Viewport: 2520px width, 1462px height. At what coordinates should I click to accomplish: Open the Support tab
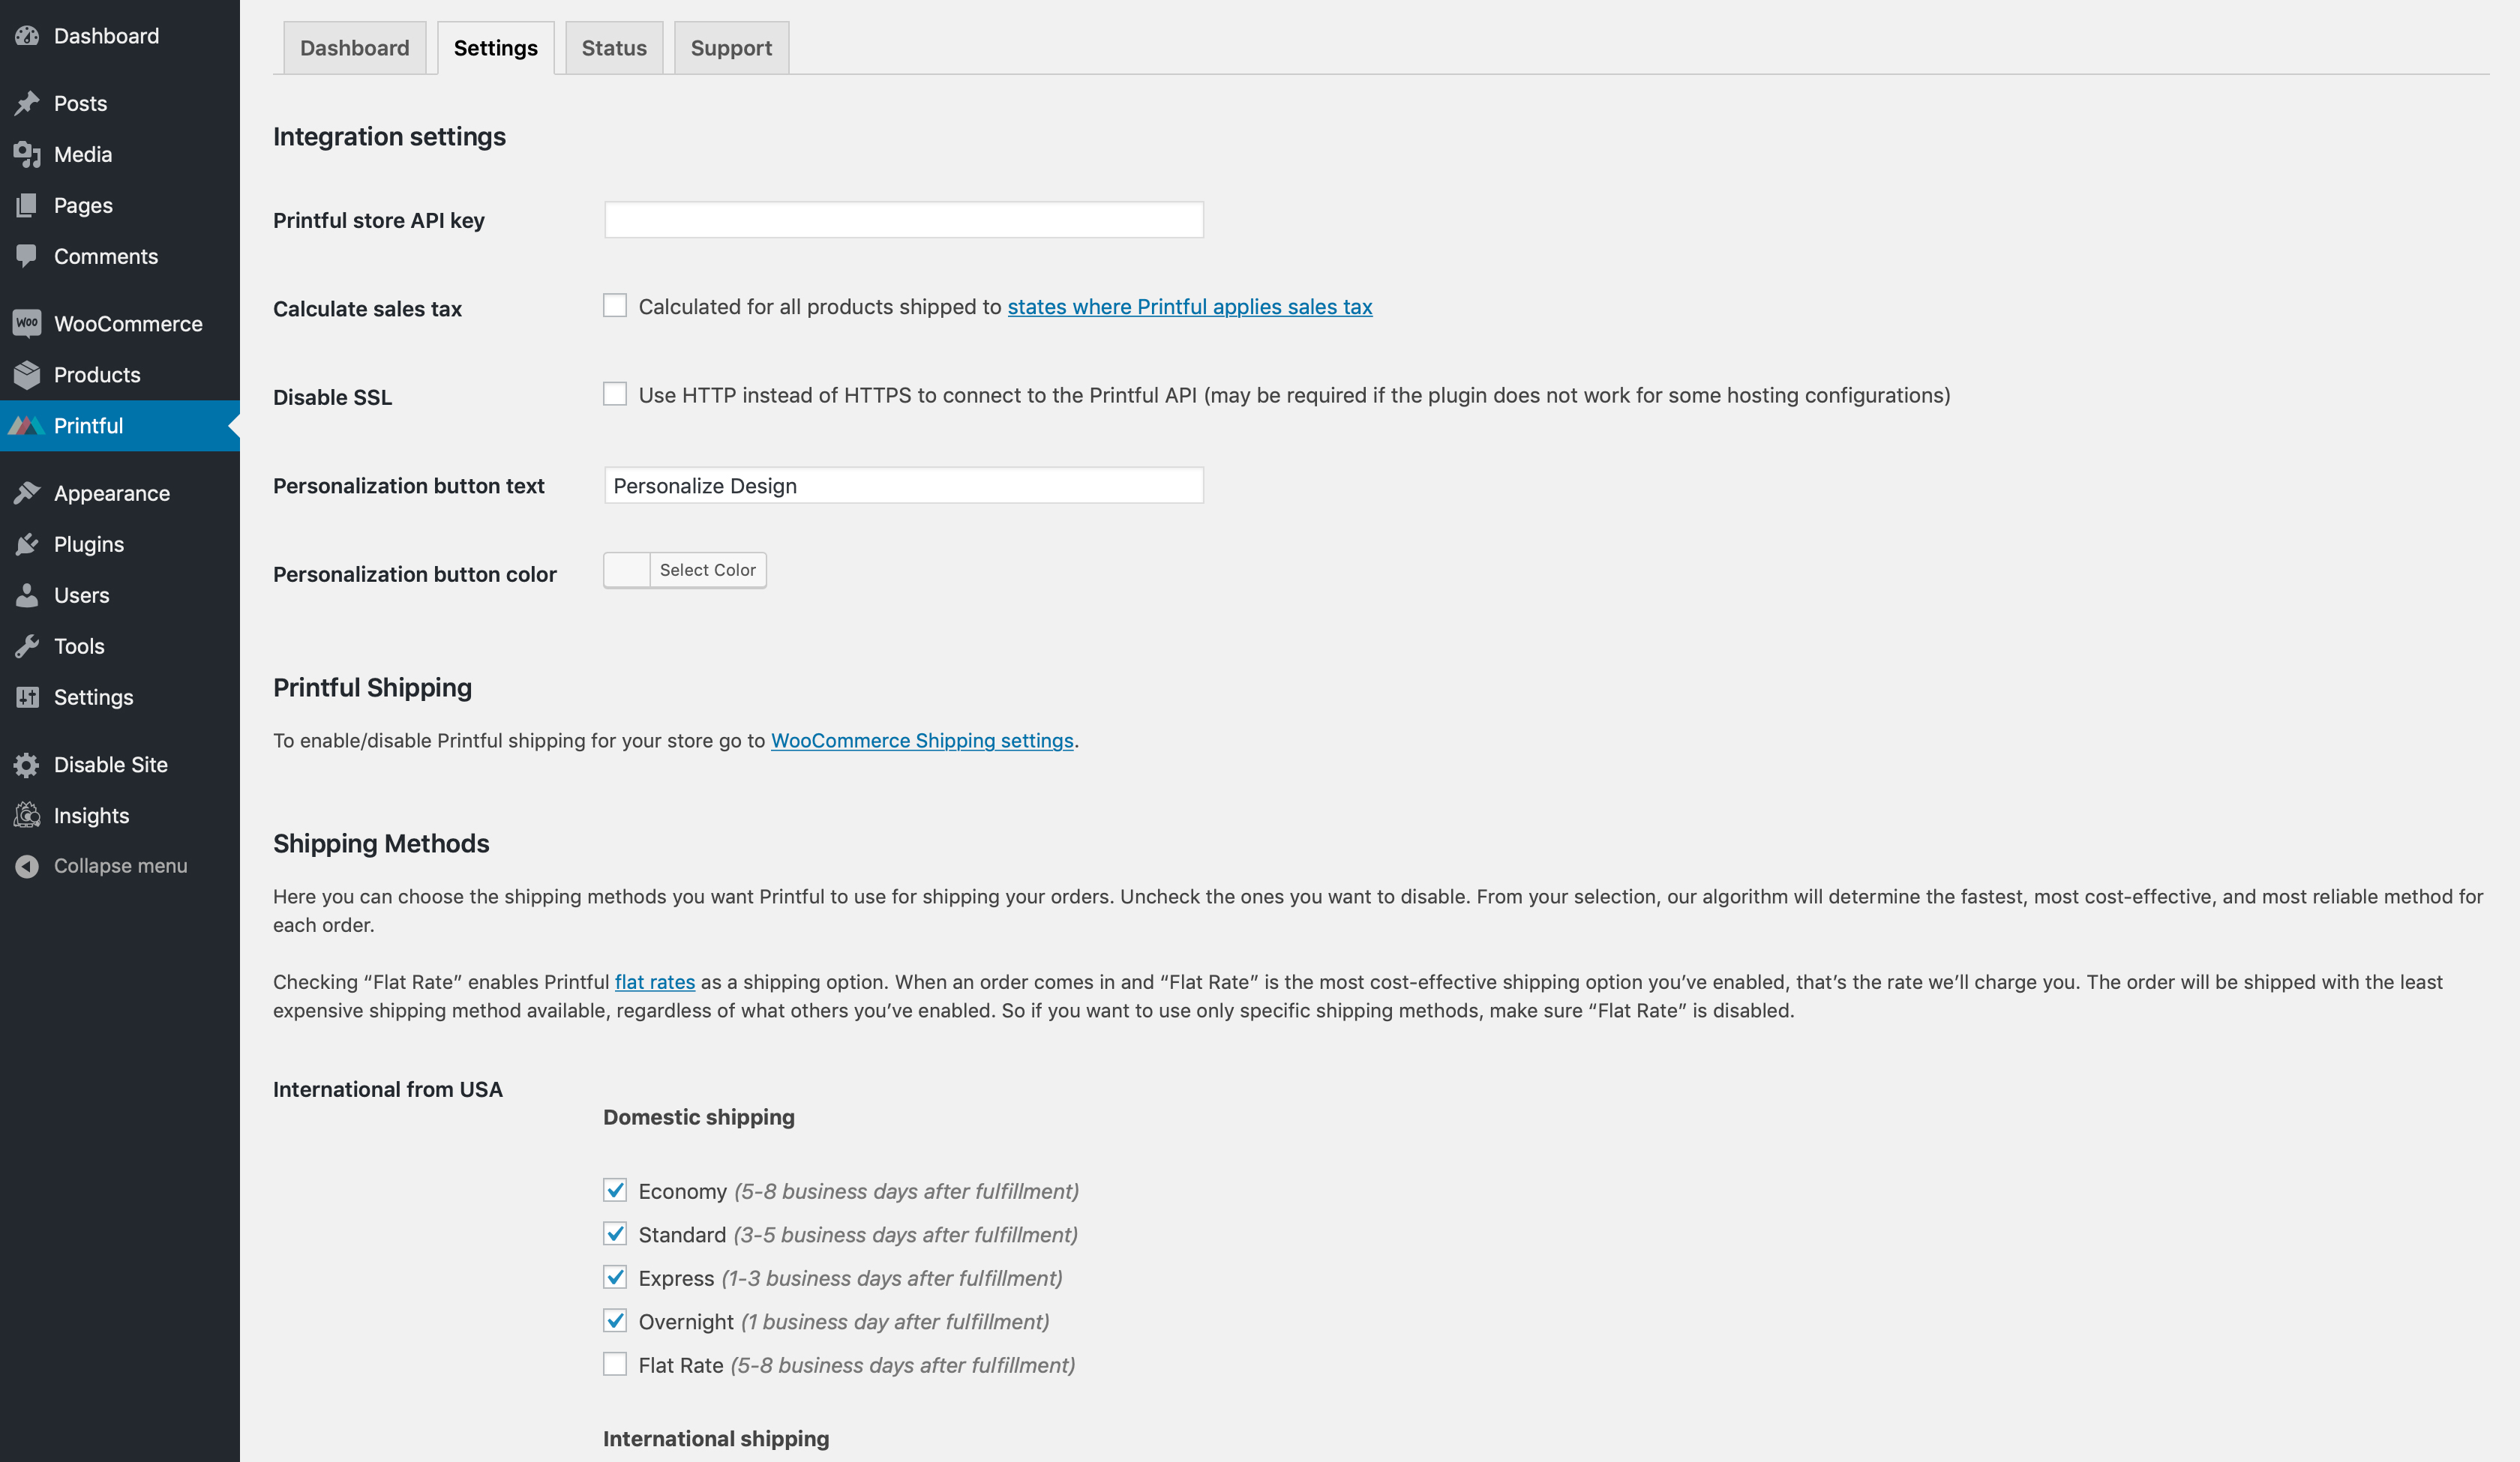coord(731,47)
